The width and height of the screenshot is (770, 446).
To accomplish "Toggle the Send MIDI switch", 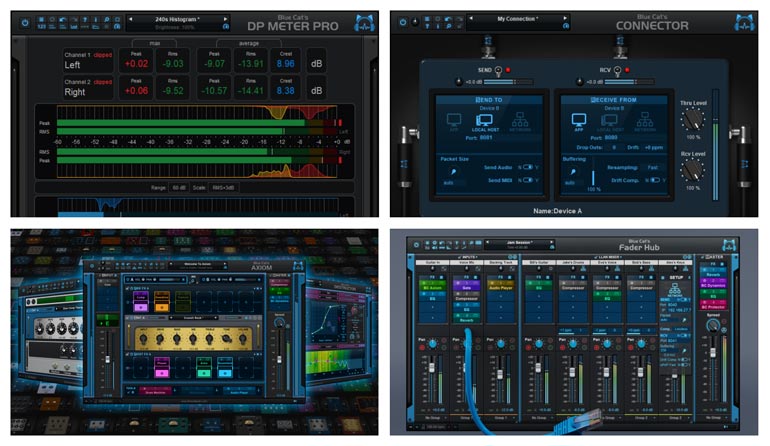I will pos(528,180).
